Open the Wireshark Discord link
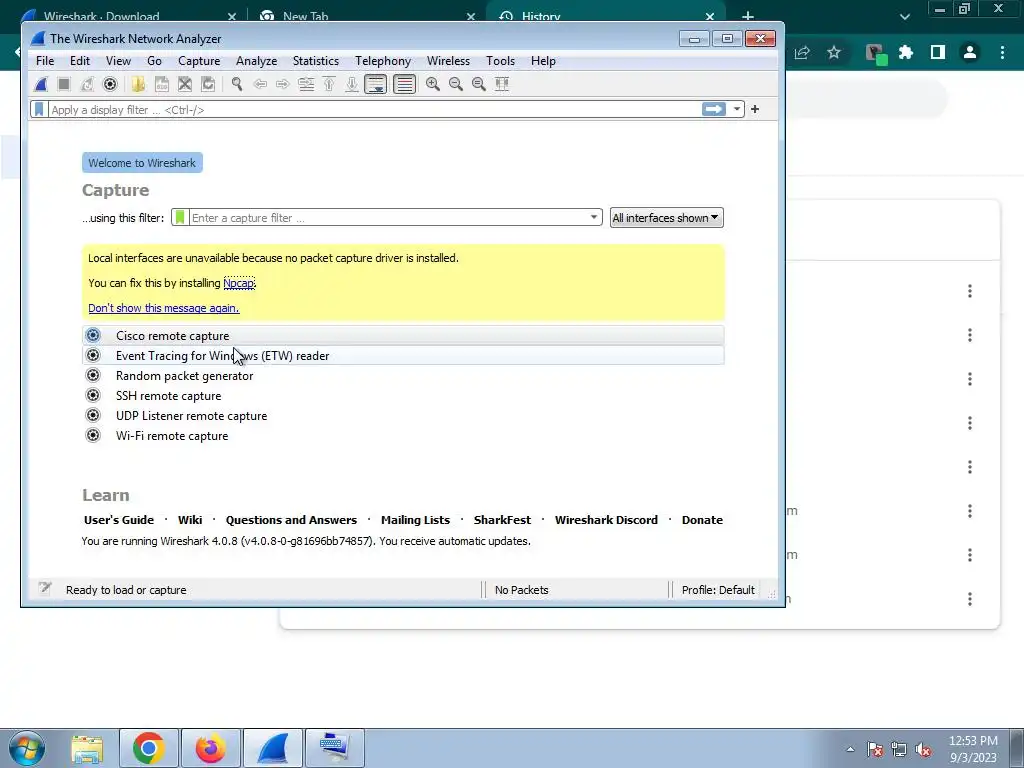Viewport: 1024px width, 768px height. tap(606, 520)
